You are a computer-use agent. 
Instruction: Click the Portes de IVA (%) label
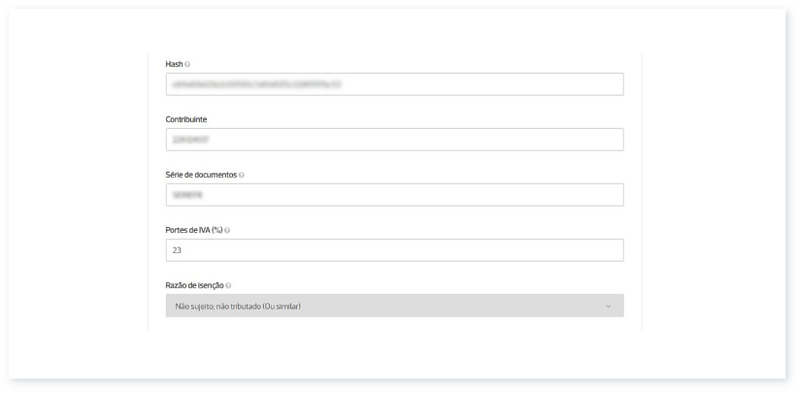click(194, 230)
